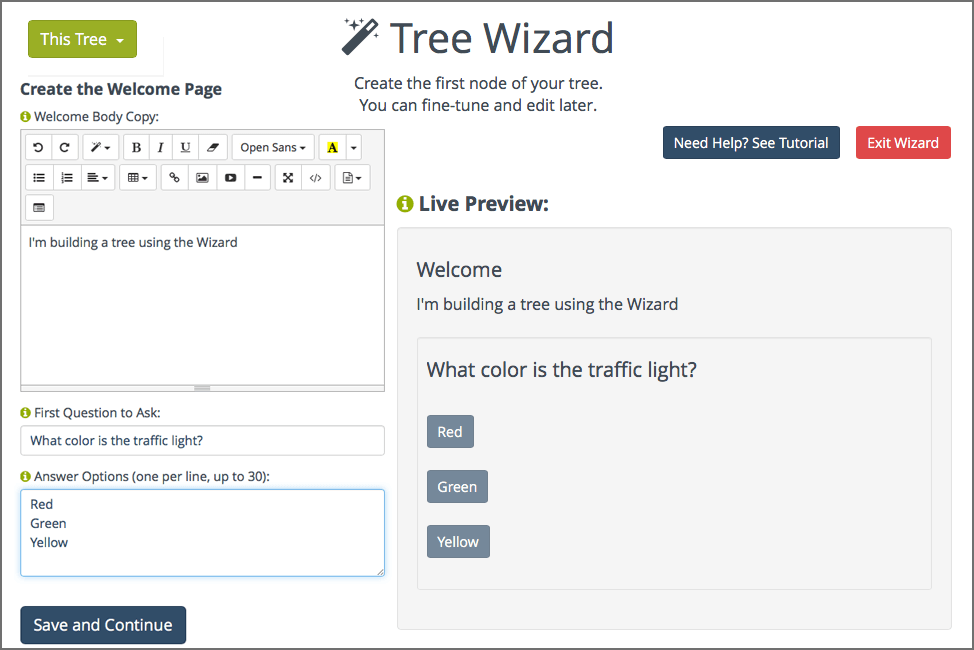Click inside the Welcome body text editor
The width and height of the screenshot is (974, 650).
[203, 304]
